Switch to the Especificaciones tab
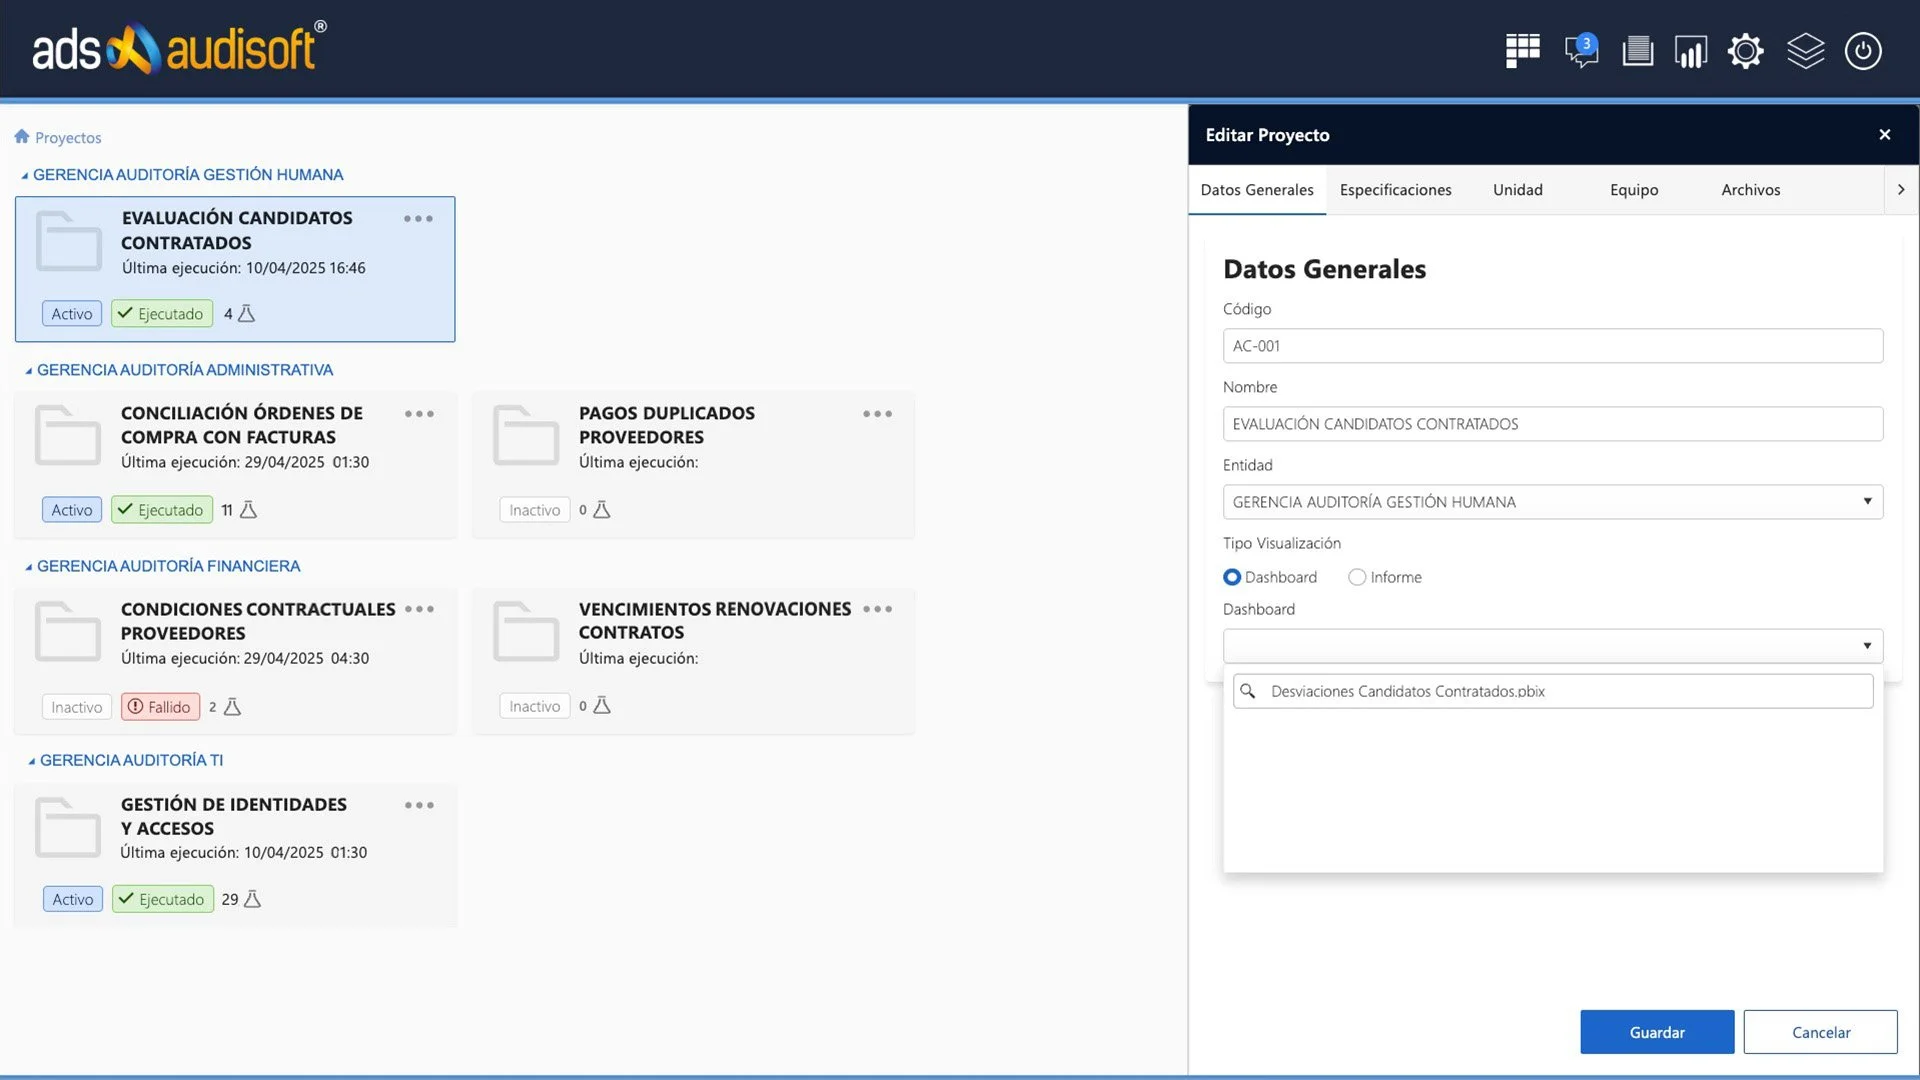 pos(1395,190)
